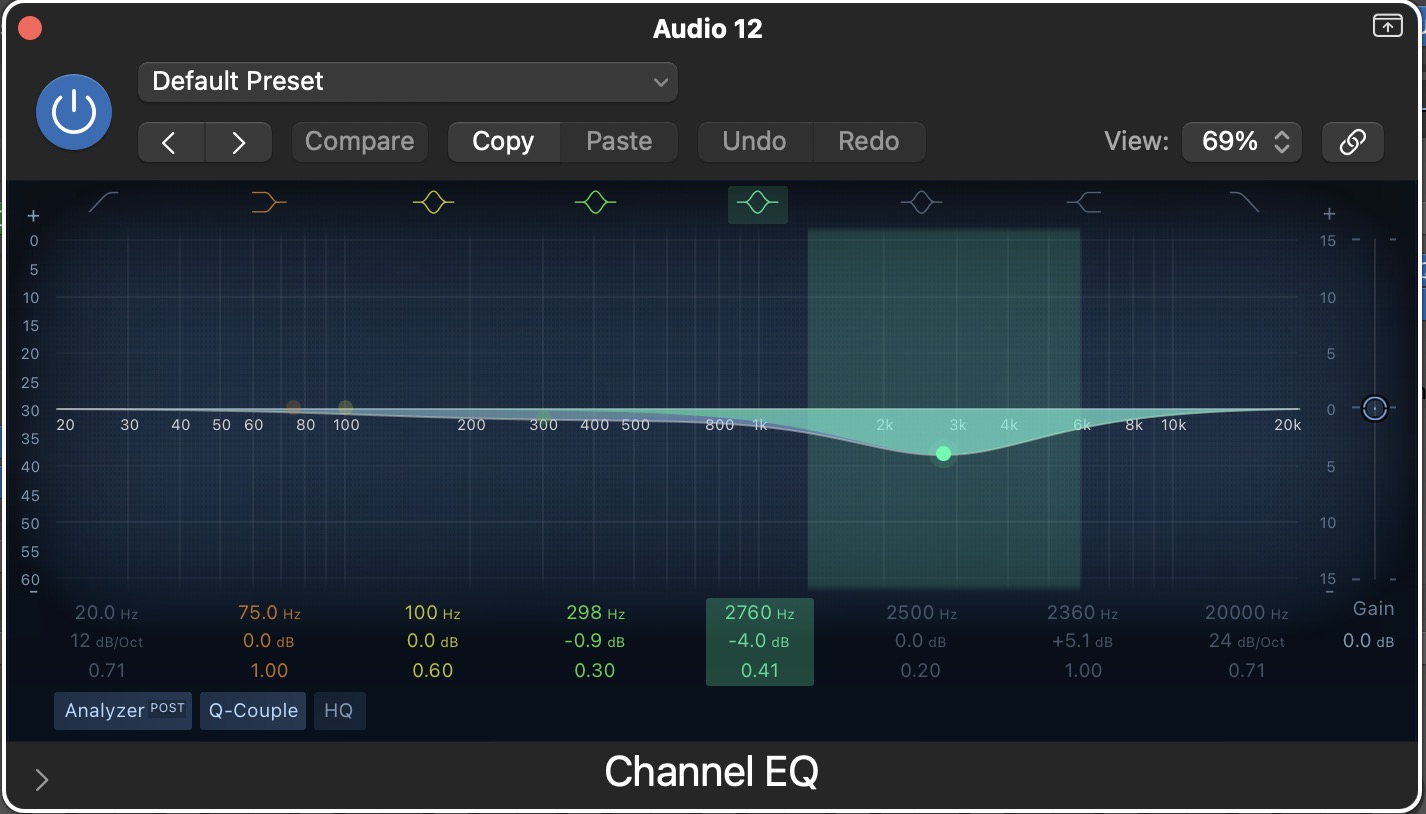The width and height of the screenshot is (1426, 814).
Task: Enable the grey 2500 Hz parametric band icon
Action: point(921,203)
